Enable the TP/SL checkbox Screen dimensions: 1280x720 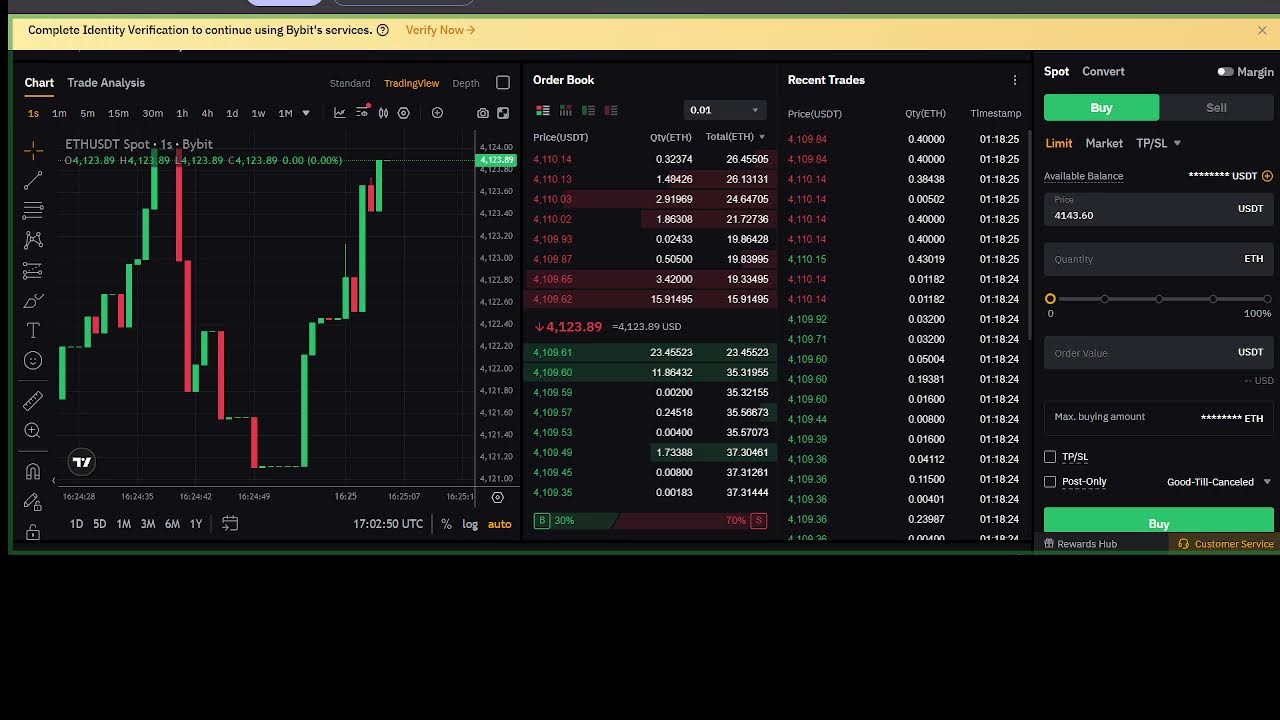(x=1050, y=457)
